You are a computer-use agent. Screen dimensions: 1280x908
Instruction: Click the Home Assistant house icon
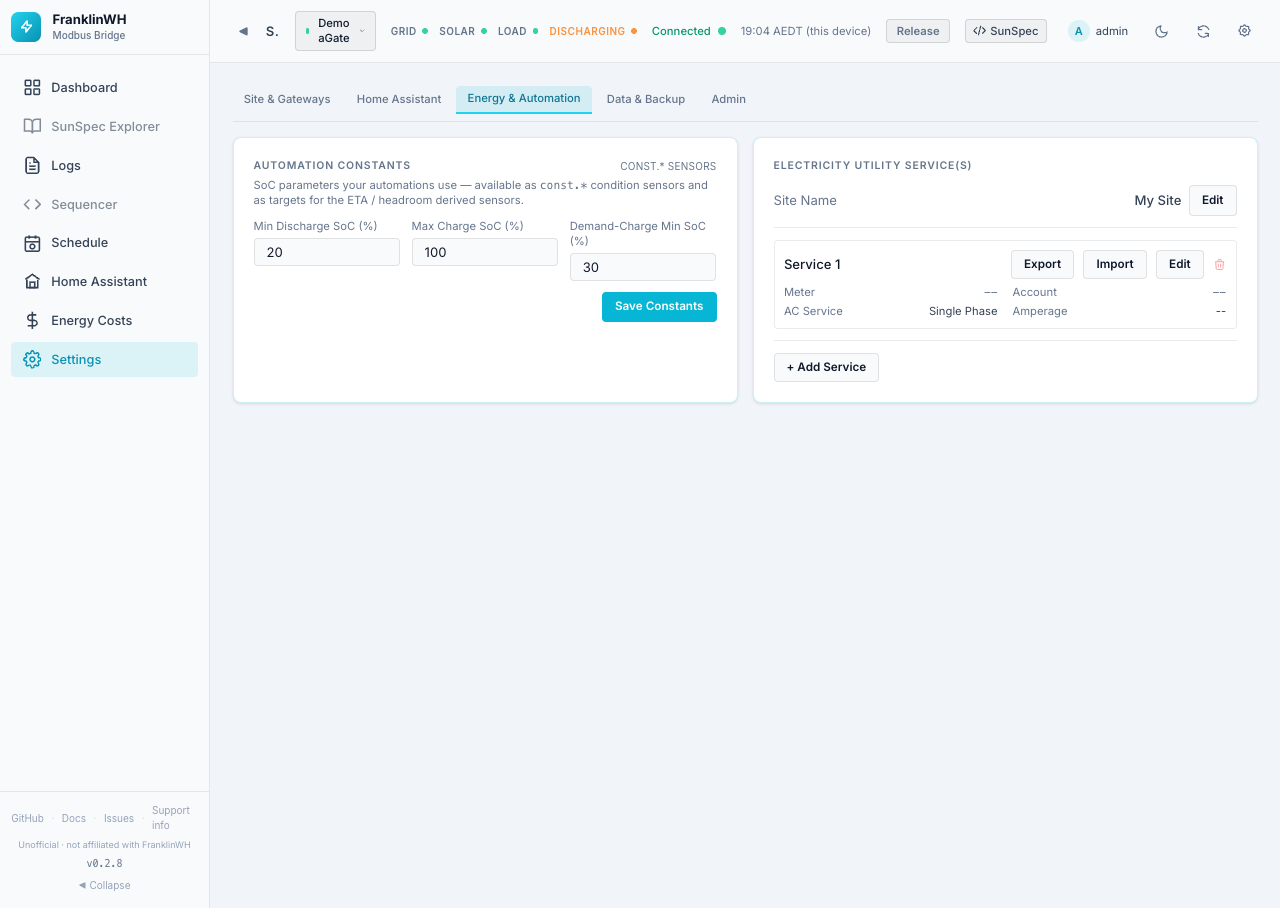32,282
